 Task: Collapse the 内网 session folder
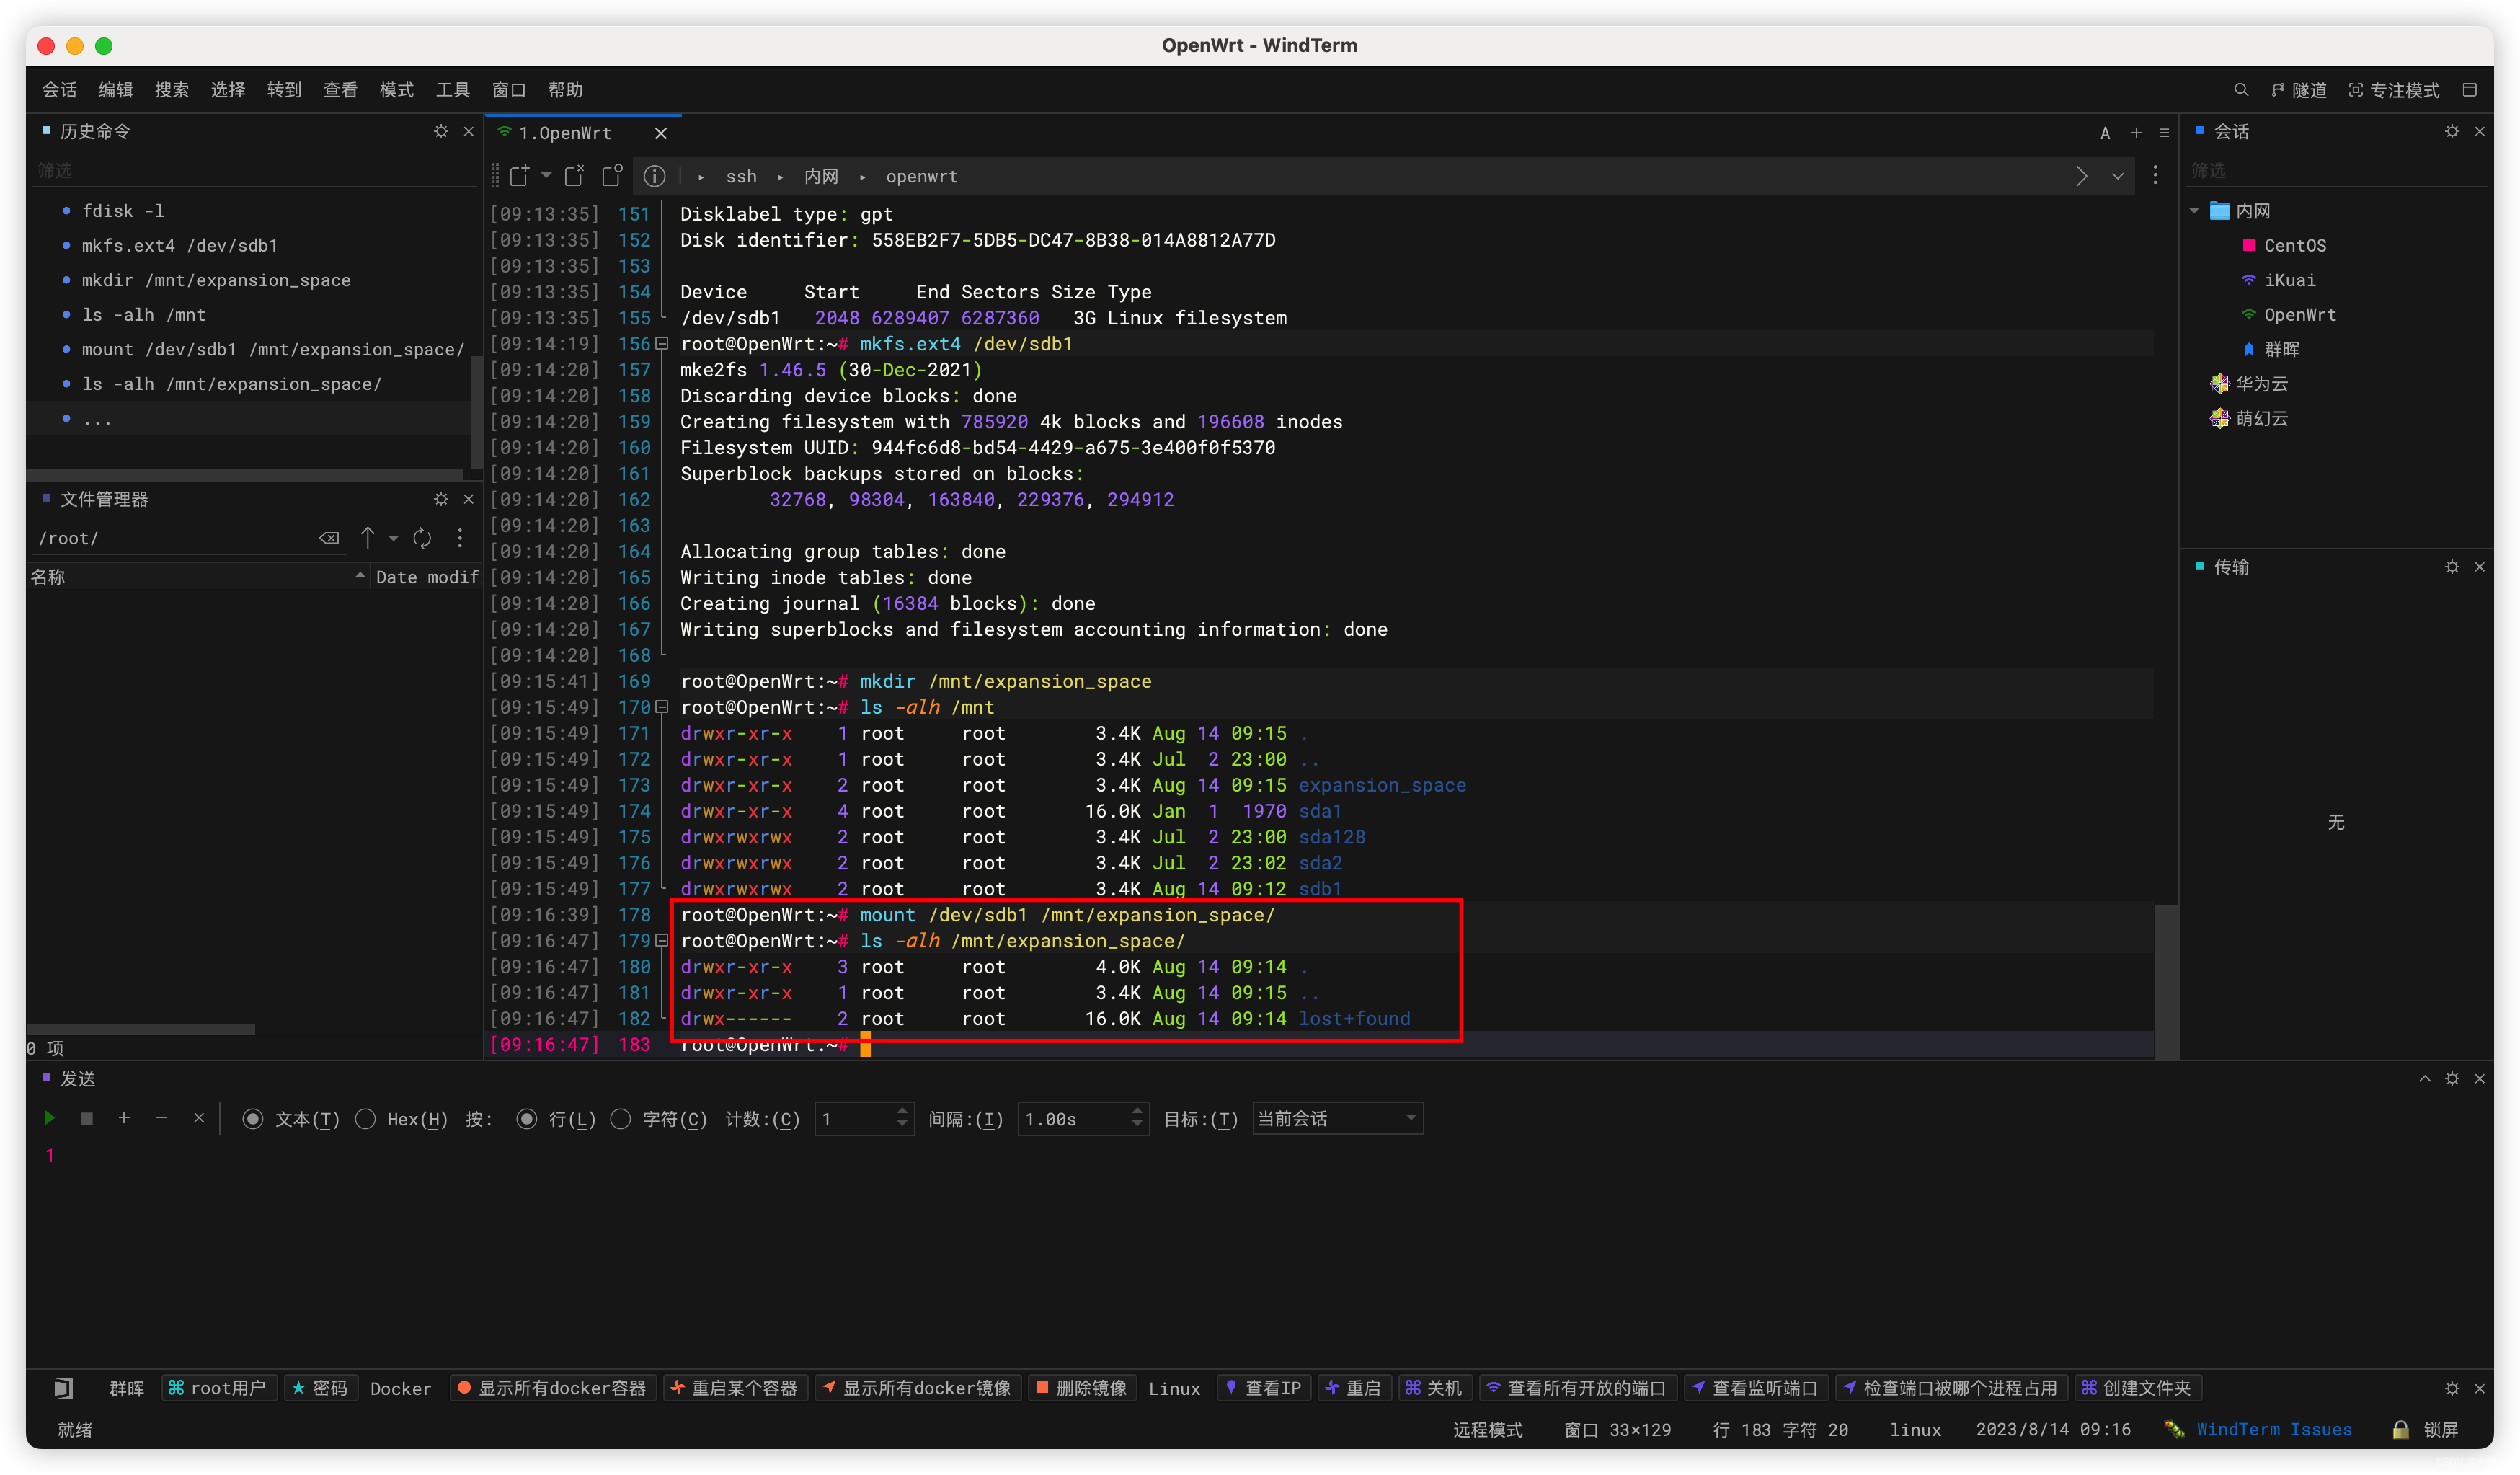[2194, 211]
